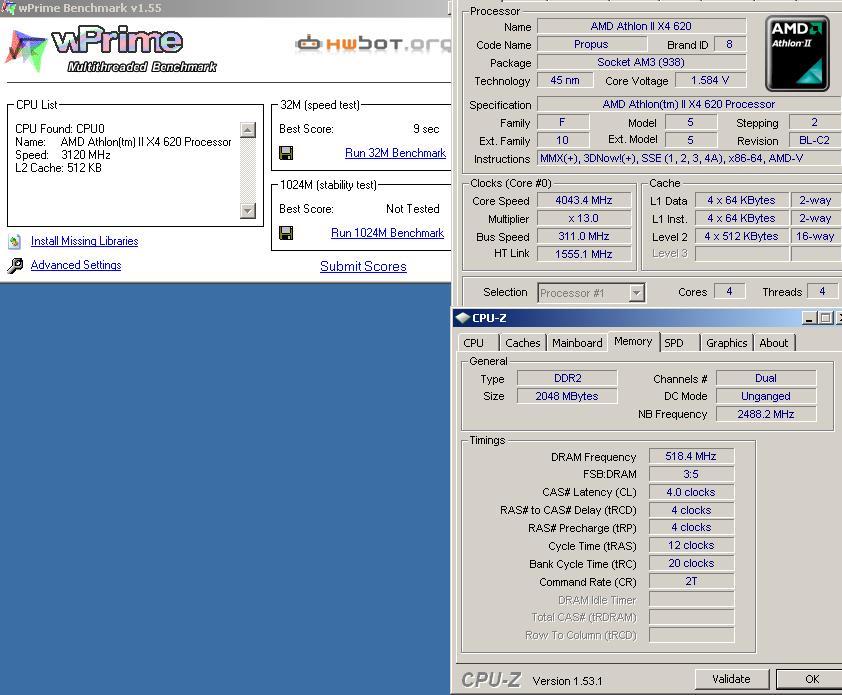Click the Name AMD Athlon II X4 620 field

click(641, 26)
